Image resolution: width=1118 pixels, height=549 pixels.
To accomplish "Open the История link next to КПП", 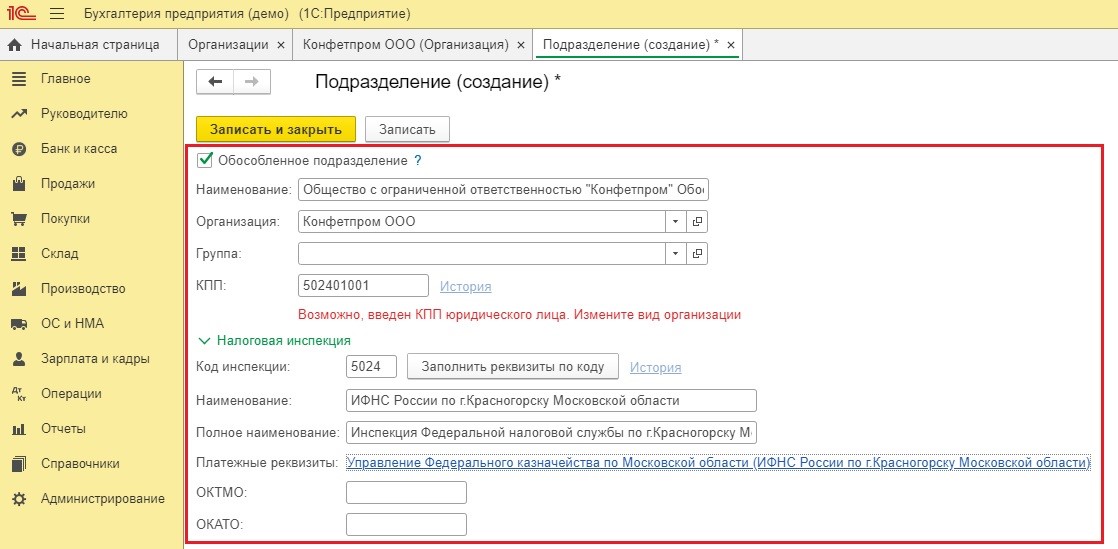I will click(465, 287).
